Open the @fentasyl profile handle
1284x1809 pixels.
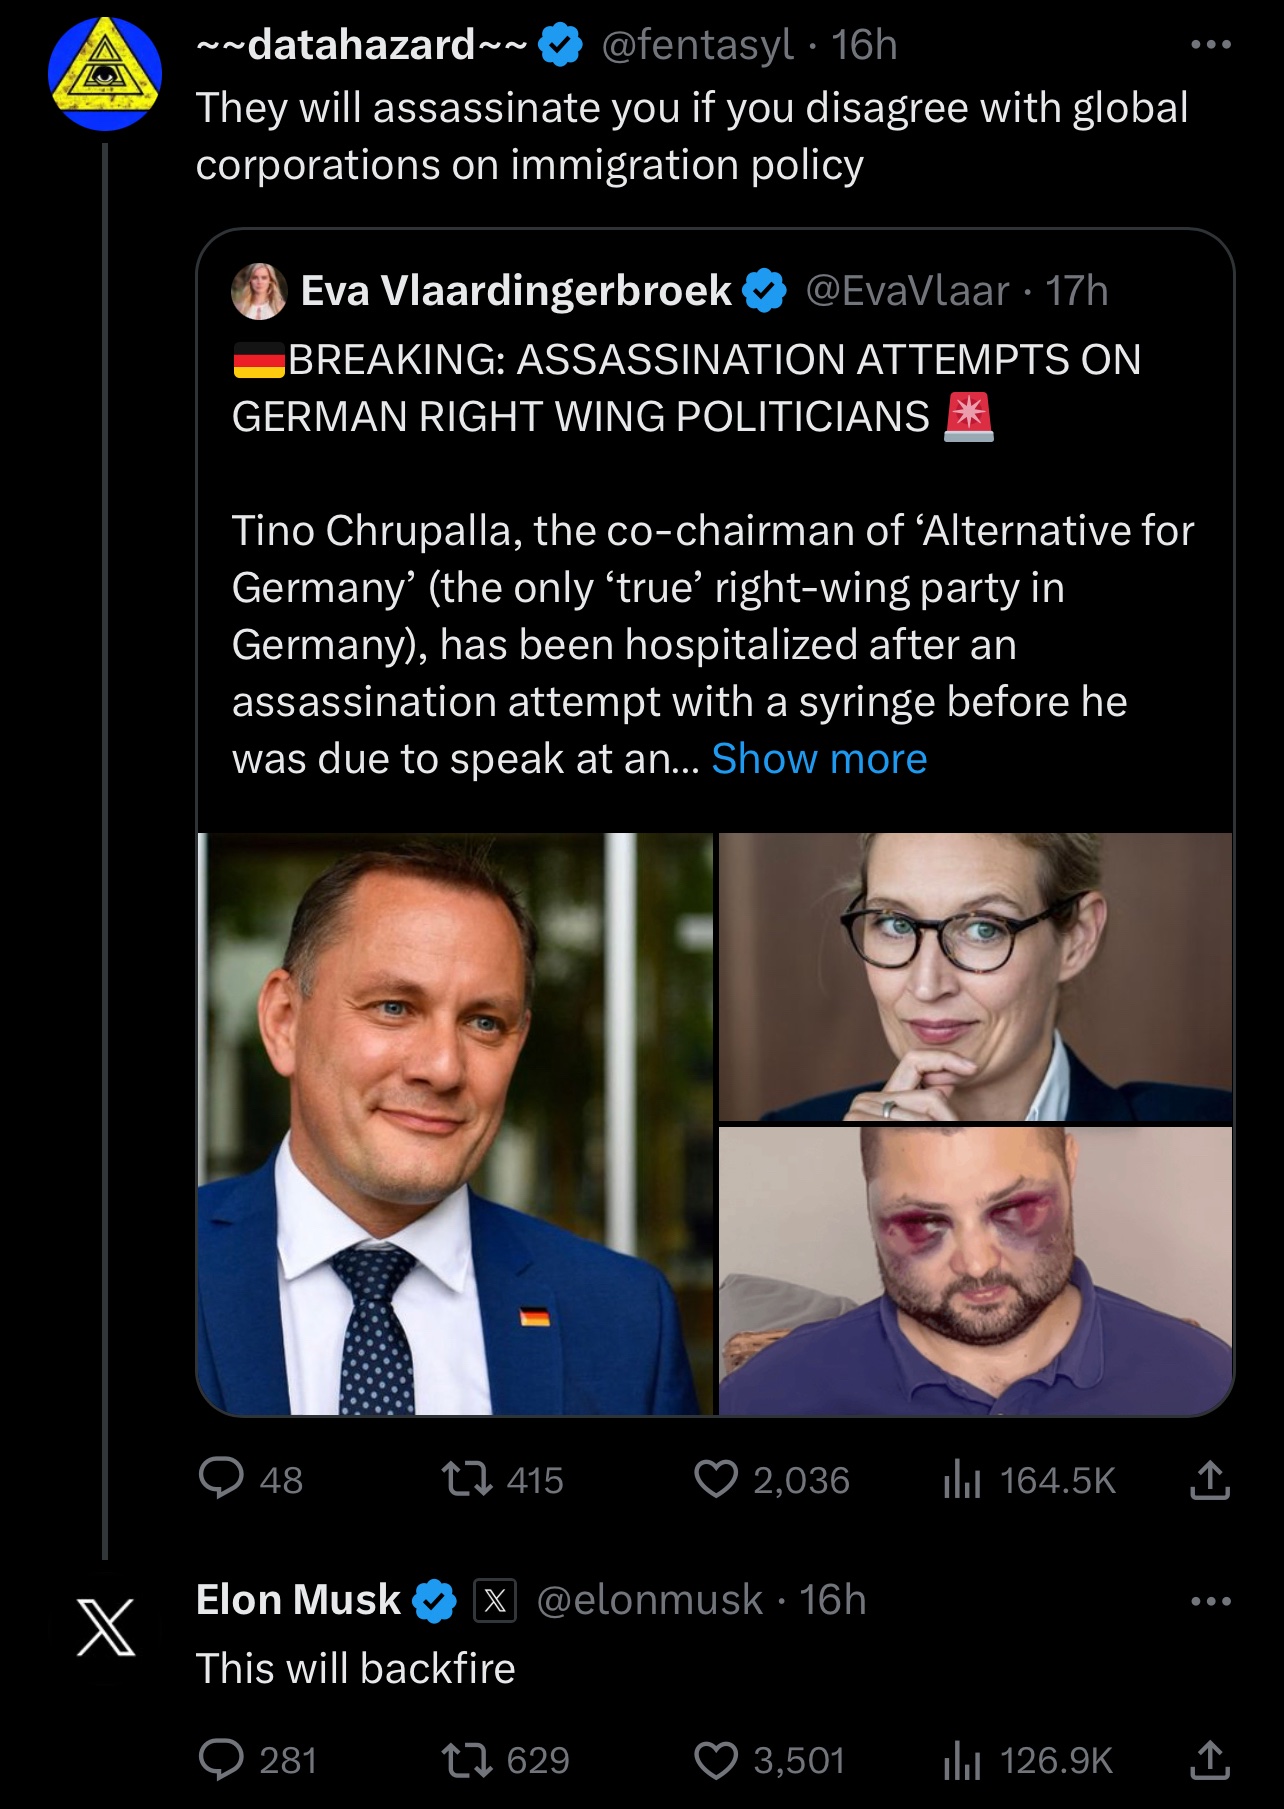[x=697, y=45]
